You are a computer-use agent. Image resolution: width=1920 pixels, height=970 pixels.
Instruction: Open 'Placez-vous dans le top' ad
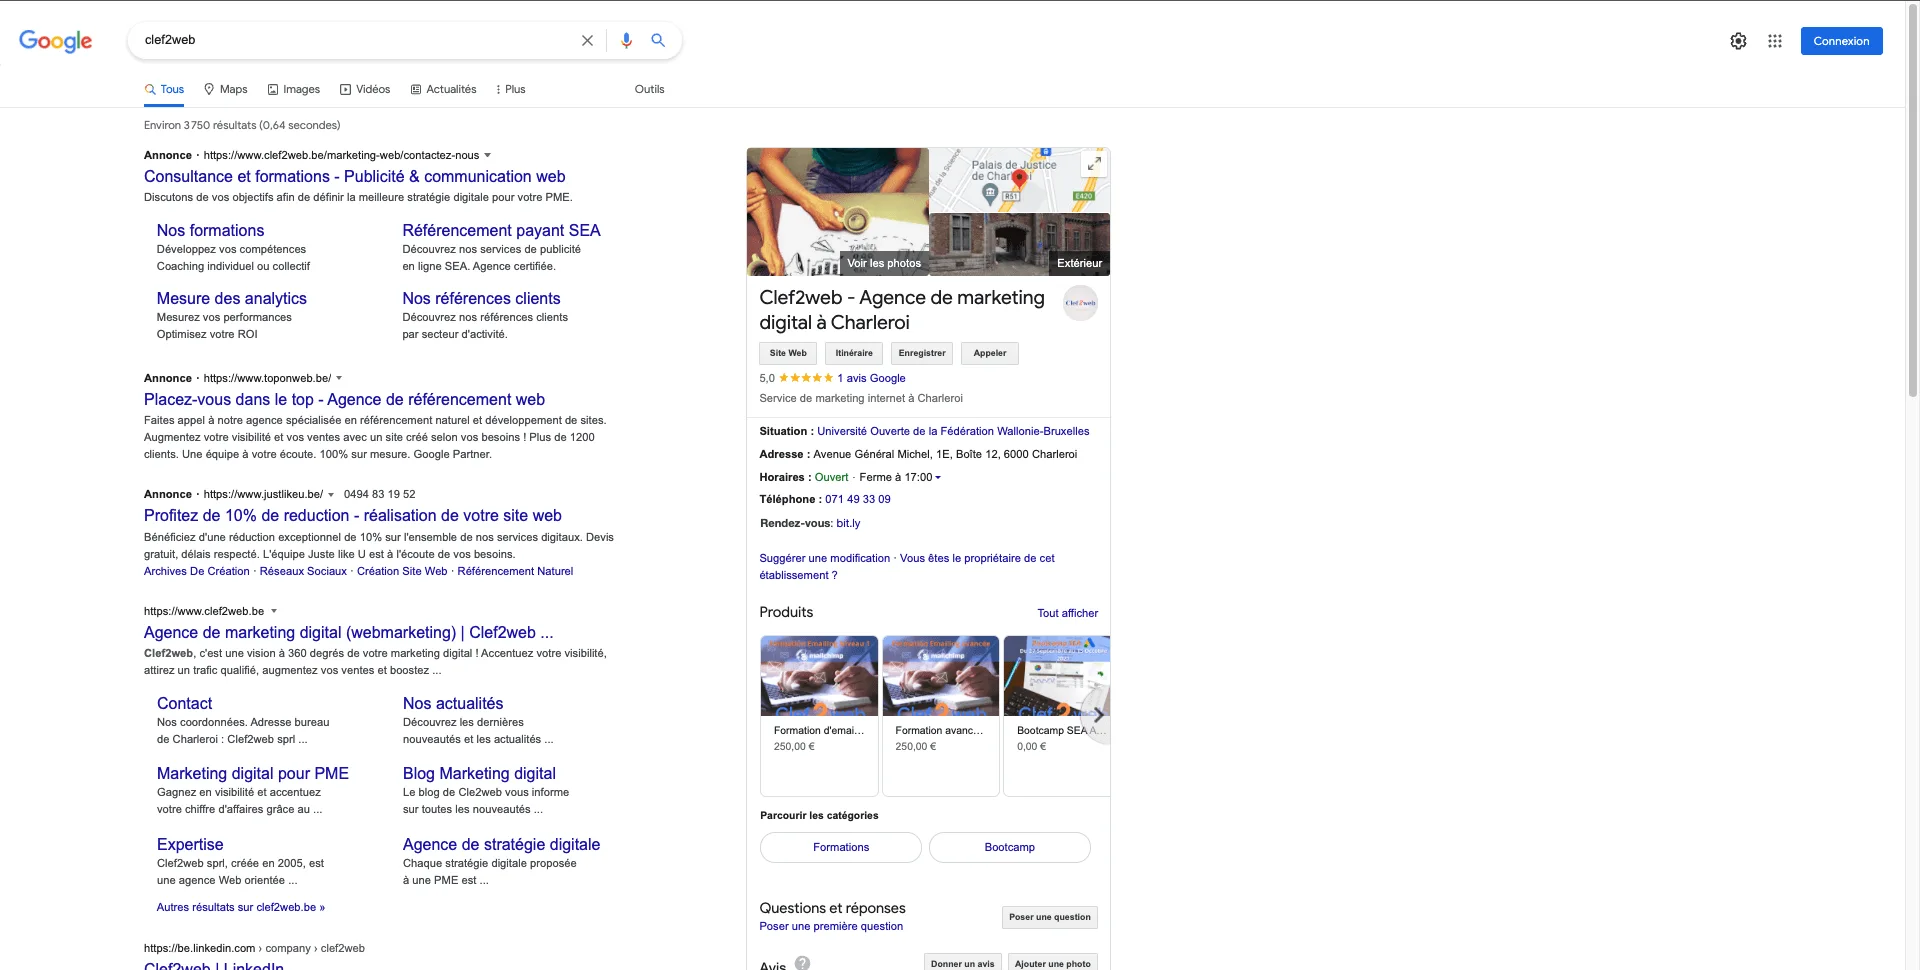tap(344, 400)
